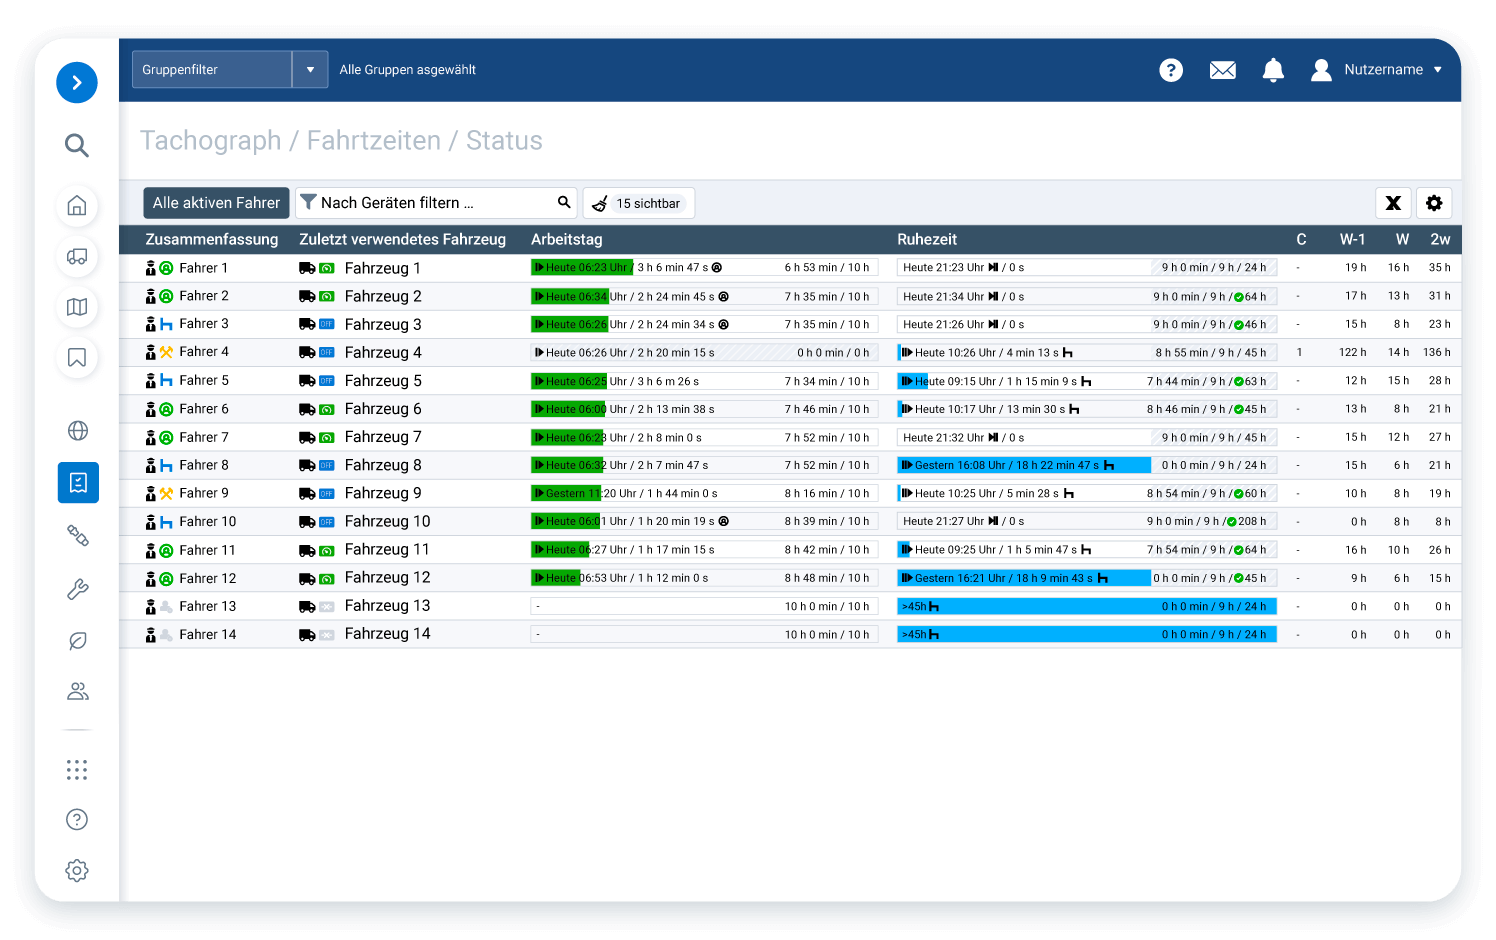Viewport: 1496px width, 940px height.
Task: Export table with the Excel X button
Action: (1393, 203)
